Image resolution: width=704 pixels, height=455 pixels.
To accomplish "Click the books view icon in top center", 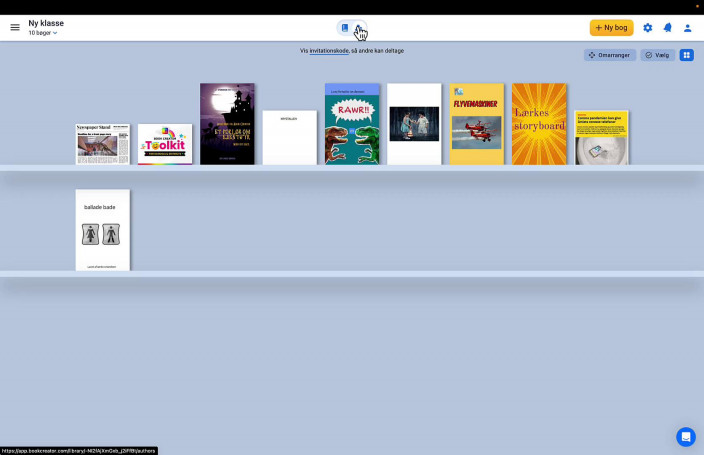I will tap(344, 28).
